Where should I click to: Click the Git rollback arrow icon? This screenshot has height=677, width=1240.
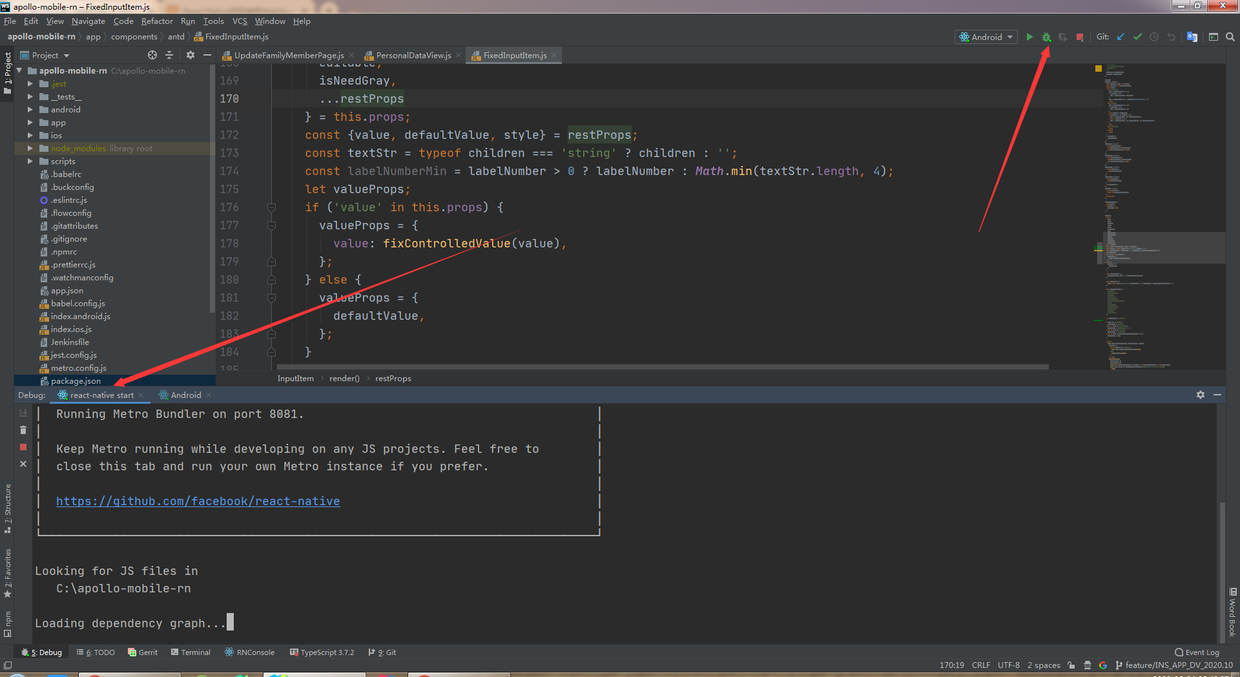(1171, 37)
